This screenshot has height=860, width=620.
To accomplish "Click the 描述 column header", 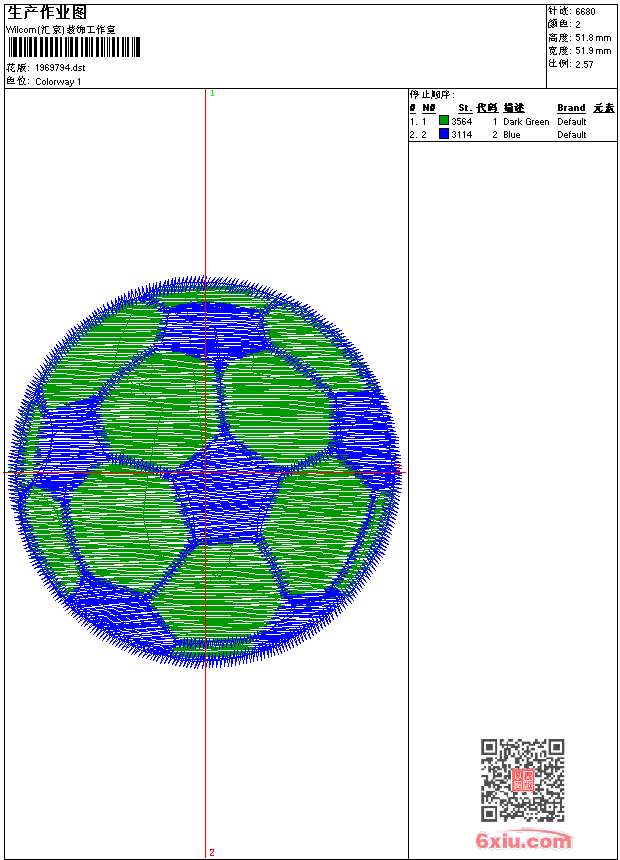I will 514,108.
